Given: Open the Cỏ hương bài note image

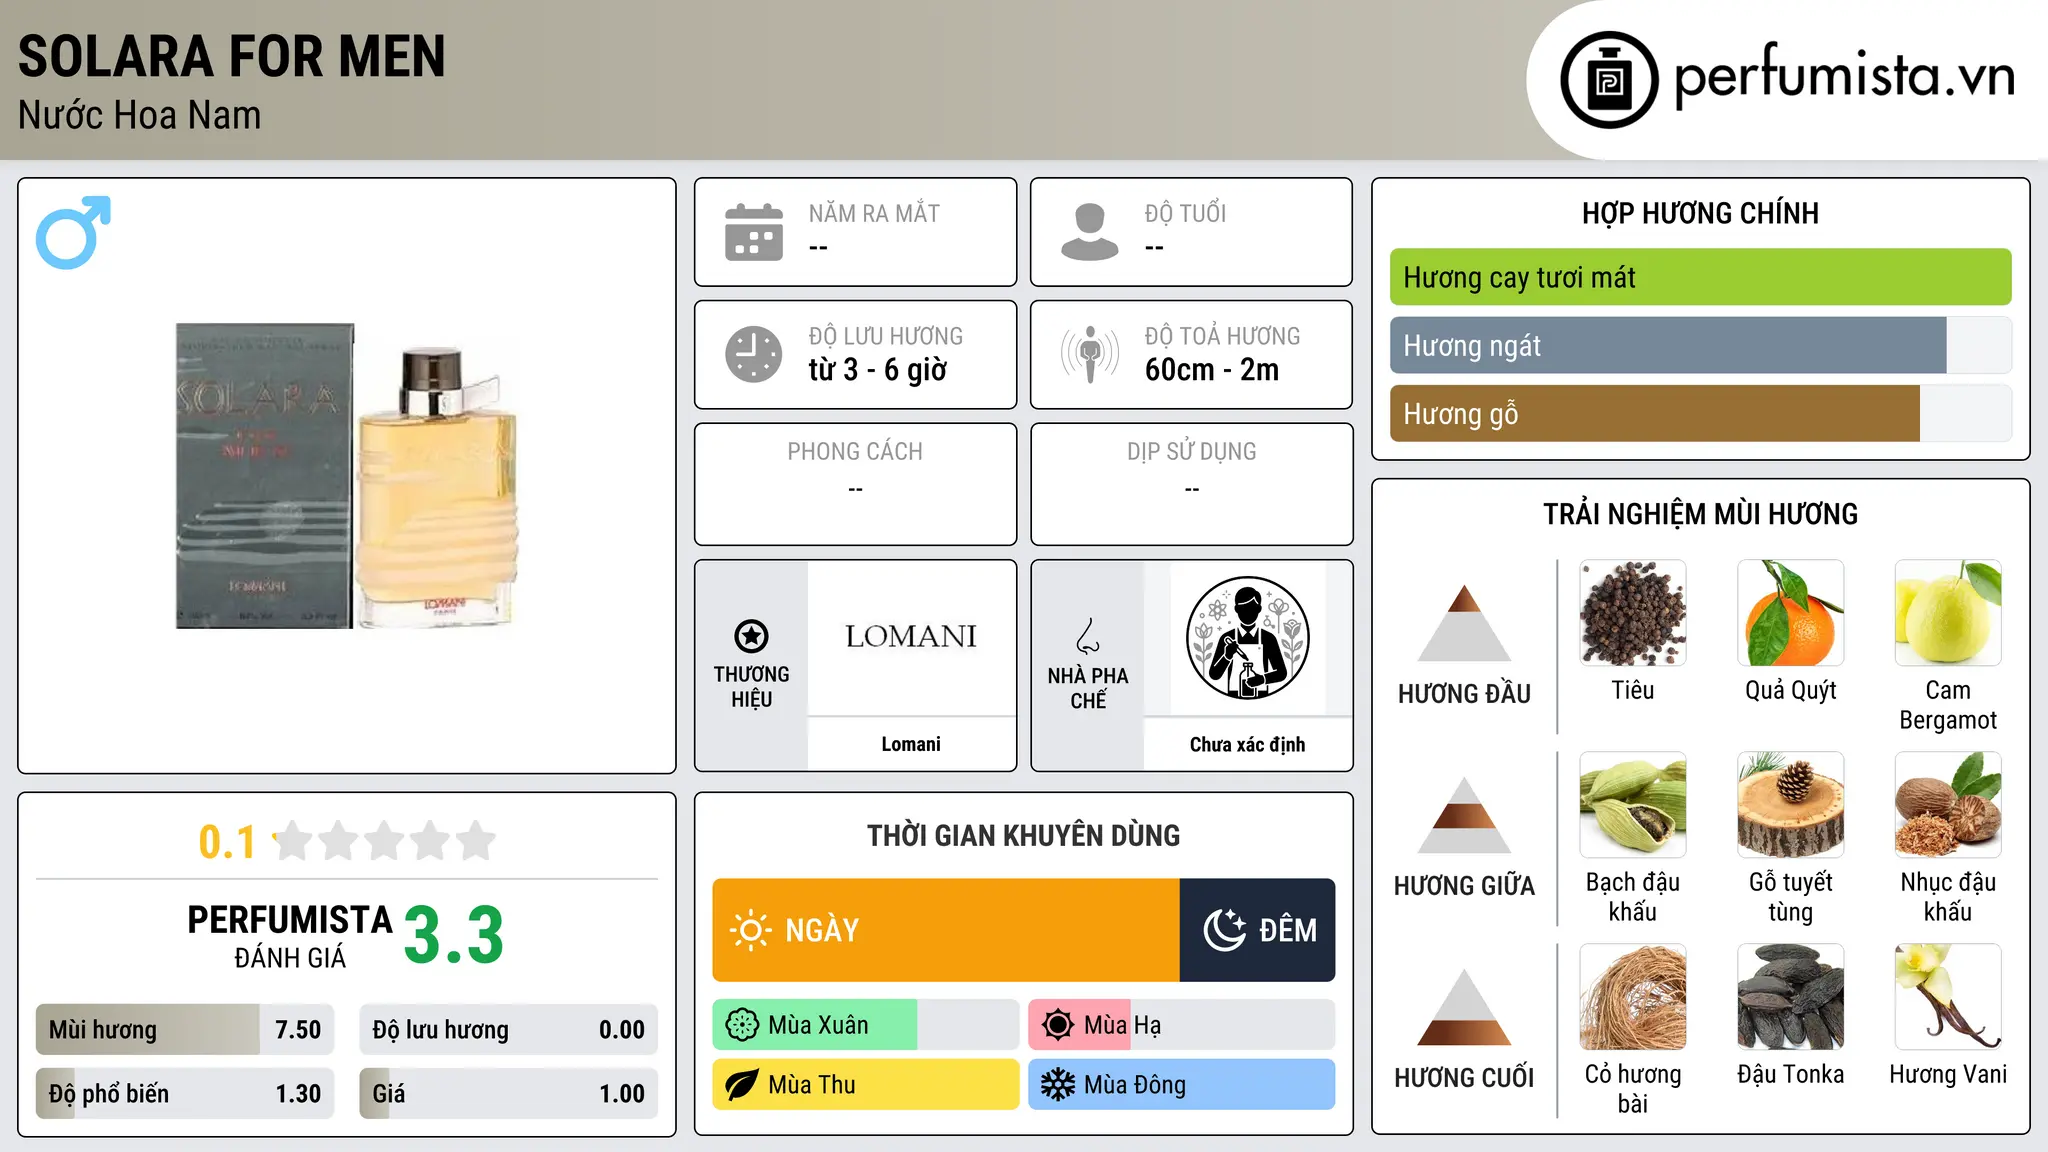Looking at the screenshot, I should 1633,997.
